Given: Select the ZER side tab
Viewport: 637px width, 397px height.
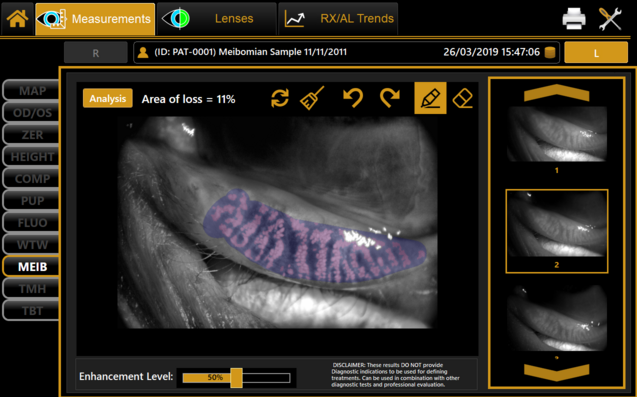Looking at the screenshot, I should point(32,135).
